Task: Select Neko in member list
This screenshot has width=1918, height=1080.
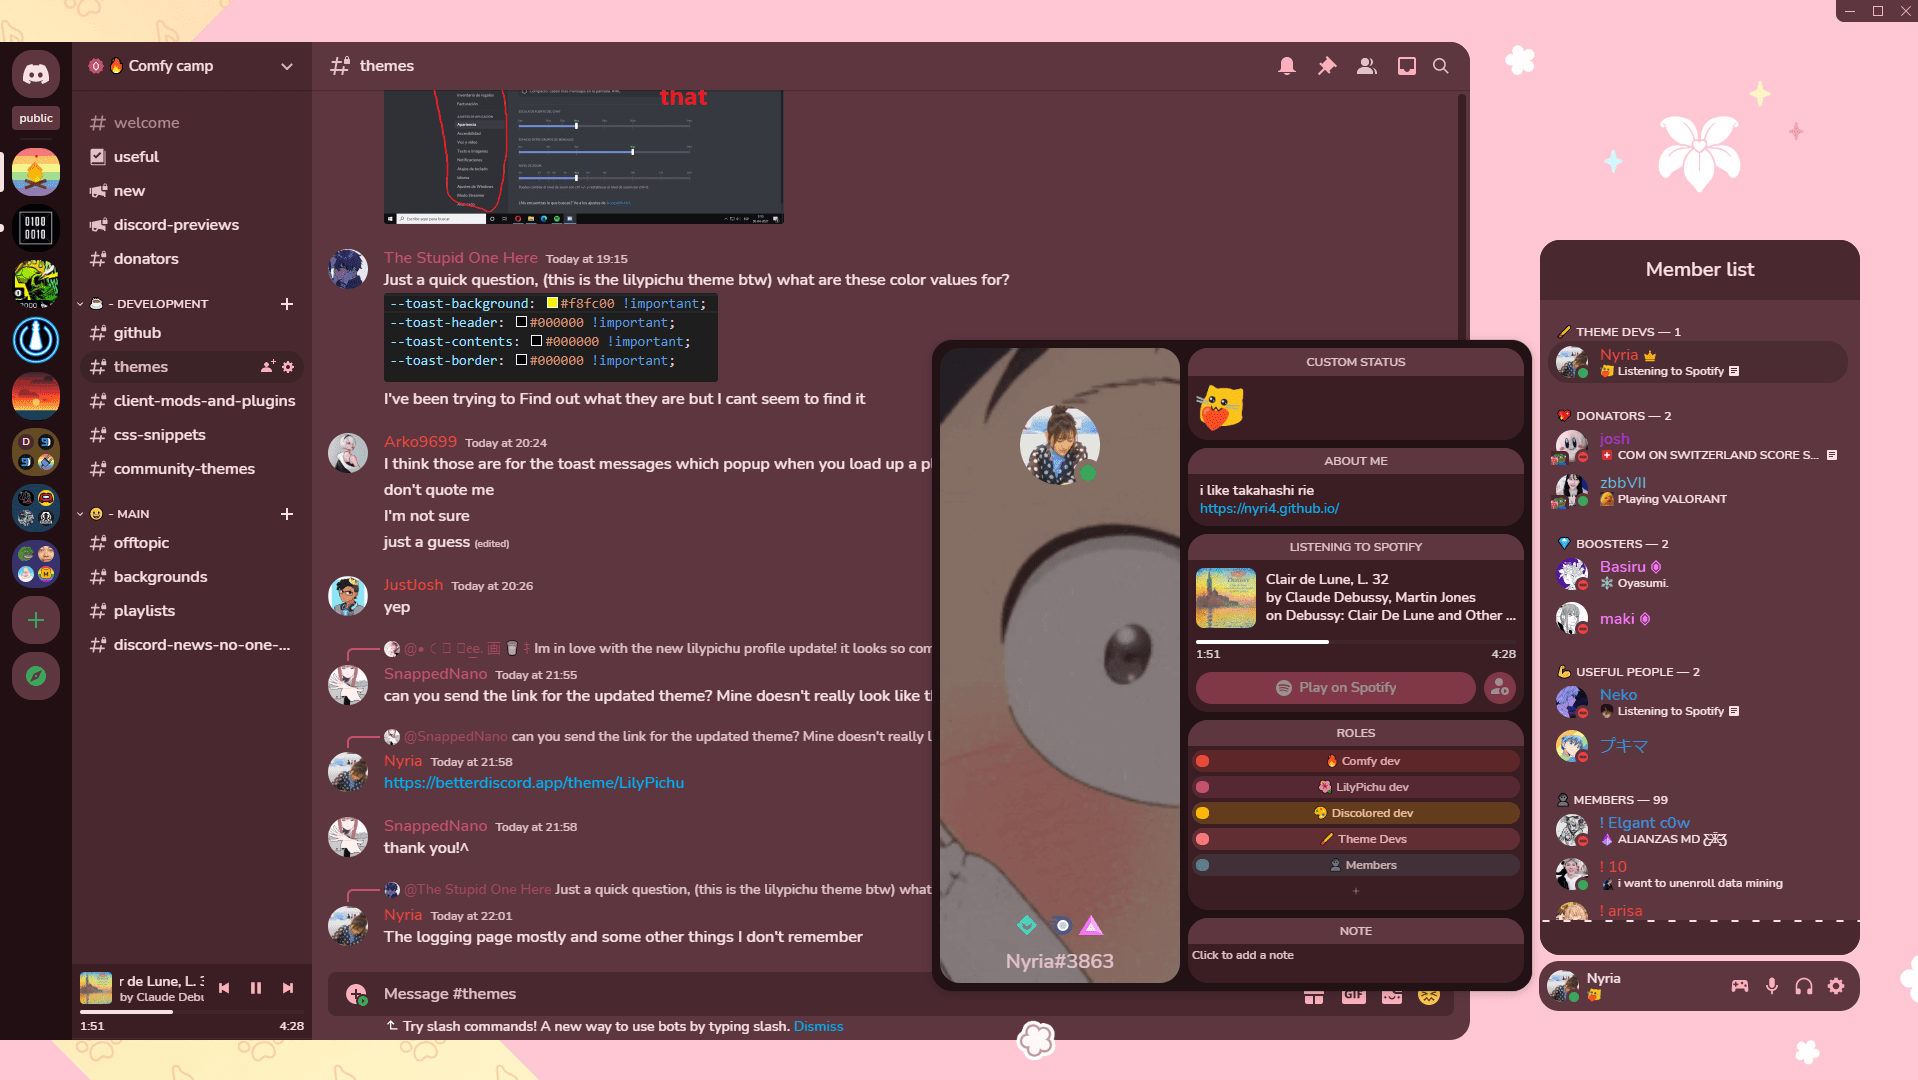Action: [x=1698, y=702]
